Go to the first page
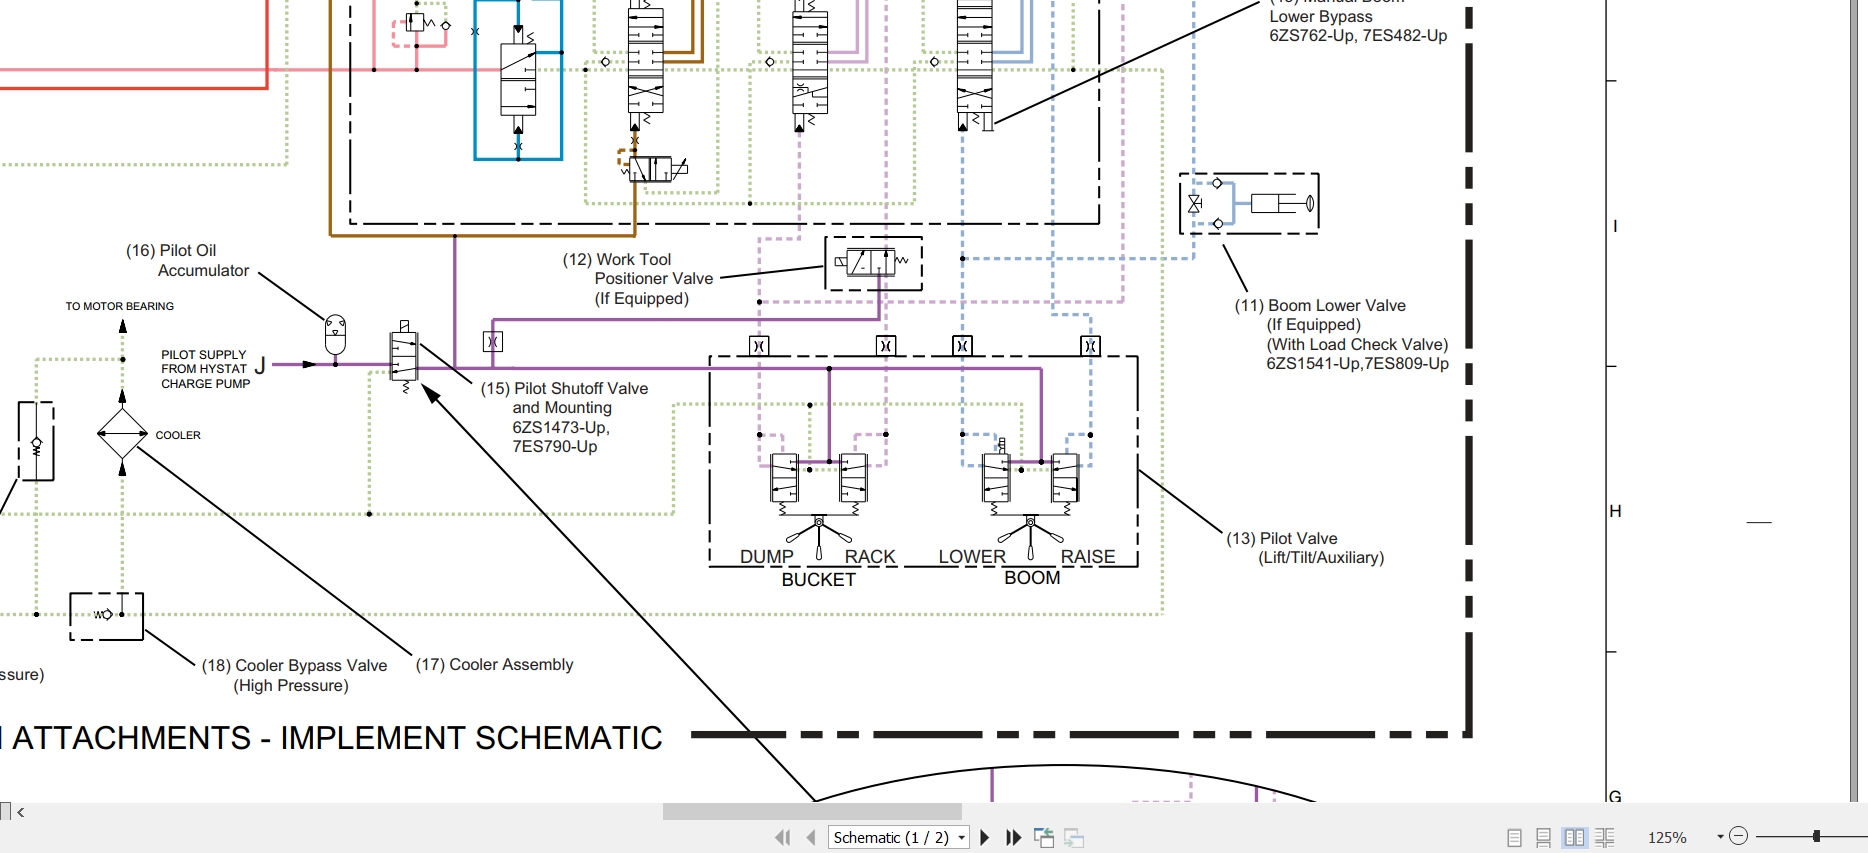 tap(782, 837)
